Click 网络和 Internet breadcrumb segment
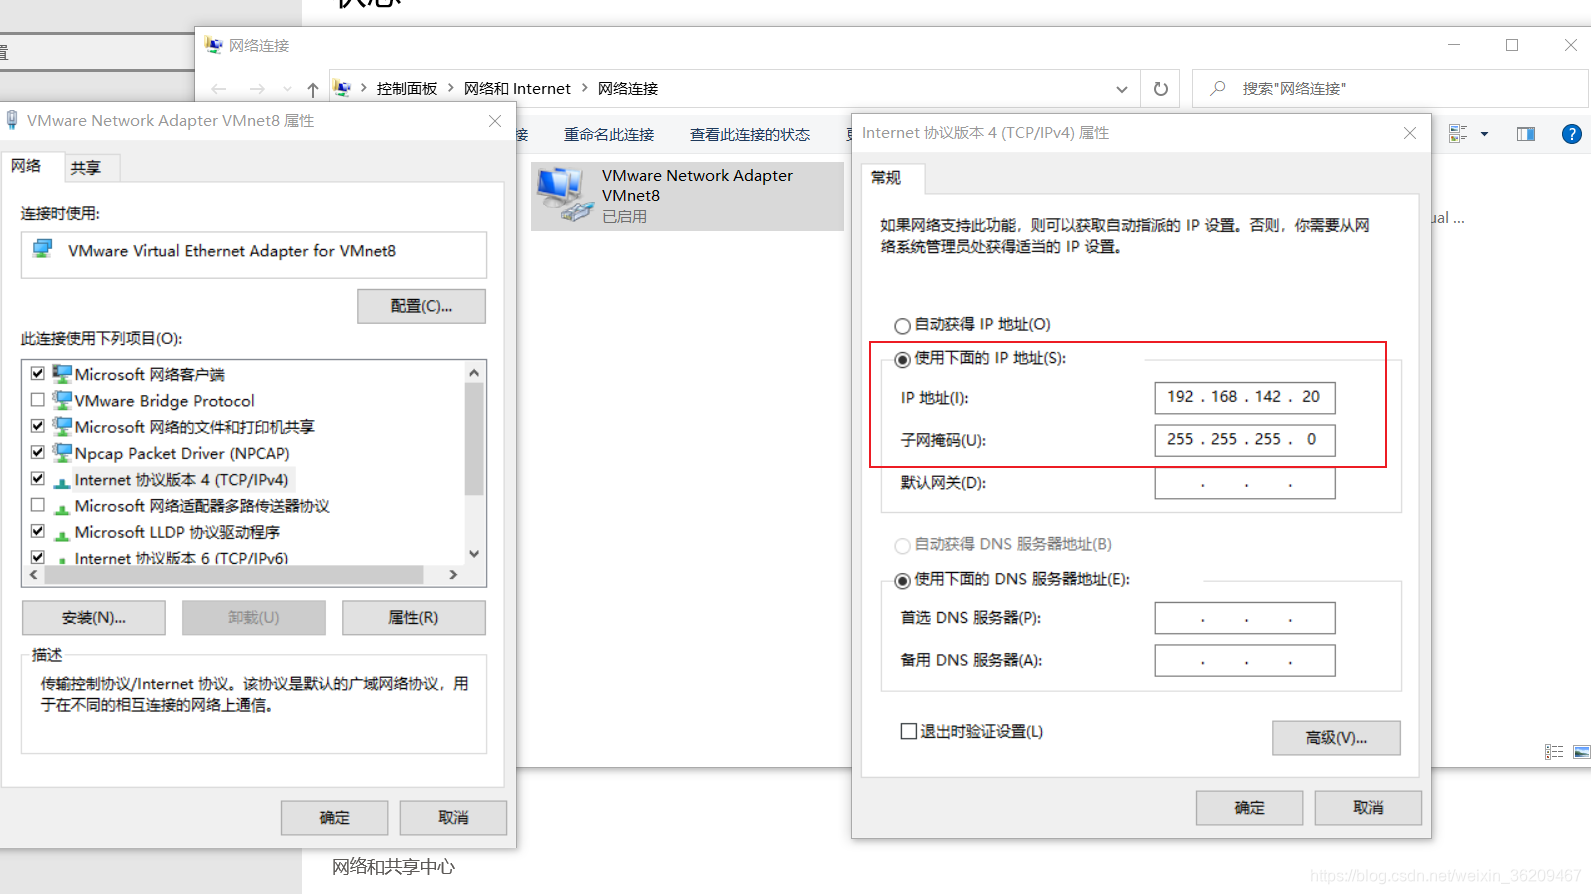This screenshot has height=894, width=1591. pos(517,88)
